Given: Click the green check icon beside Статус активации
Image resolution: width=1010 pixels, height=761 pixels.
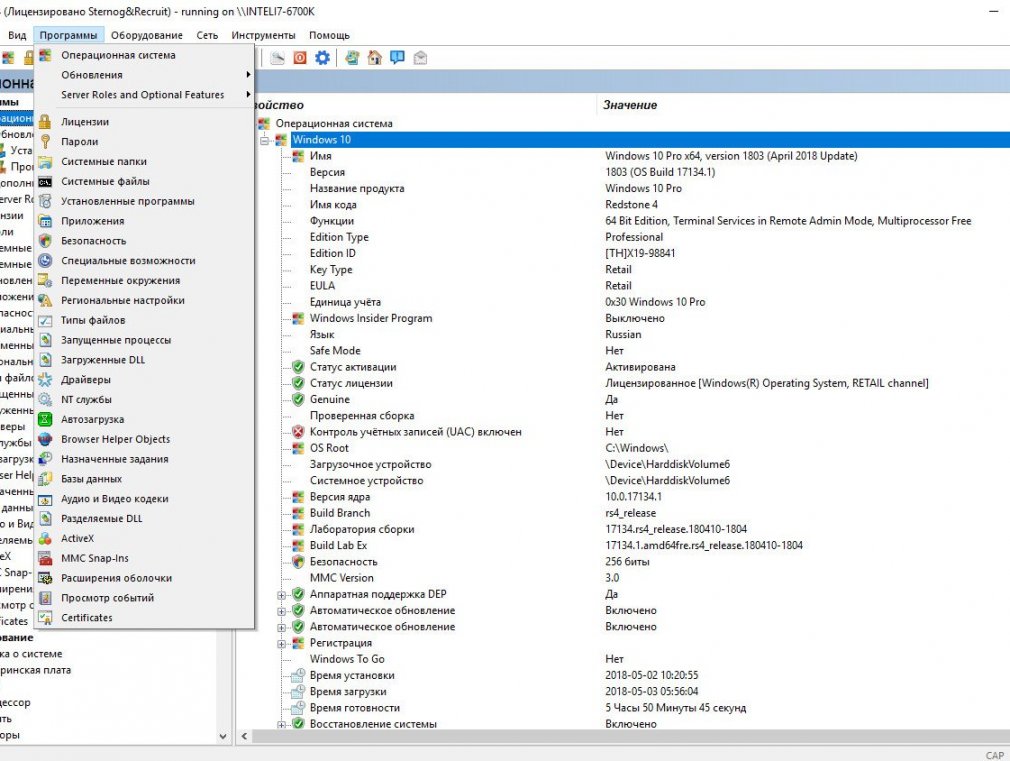Looking at the screenshot, I should tap(298, 367).
